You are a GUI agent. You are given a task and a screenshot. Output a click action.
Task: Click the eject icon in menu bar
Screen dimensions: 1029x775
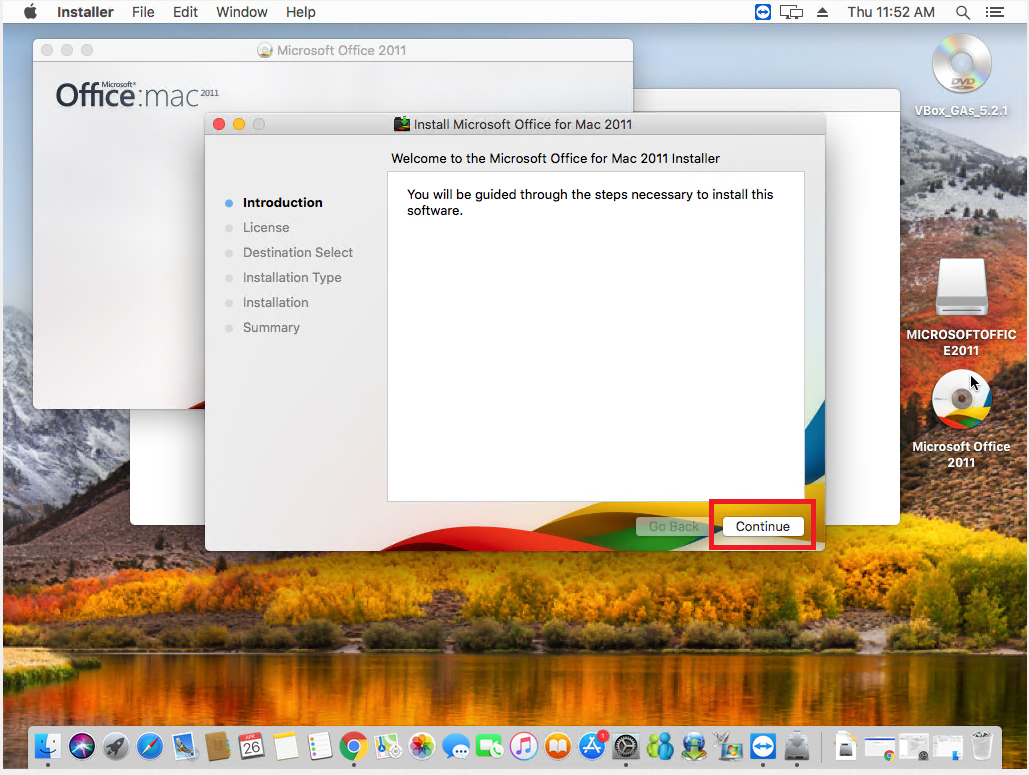point(823,12)
